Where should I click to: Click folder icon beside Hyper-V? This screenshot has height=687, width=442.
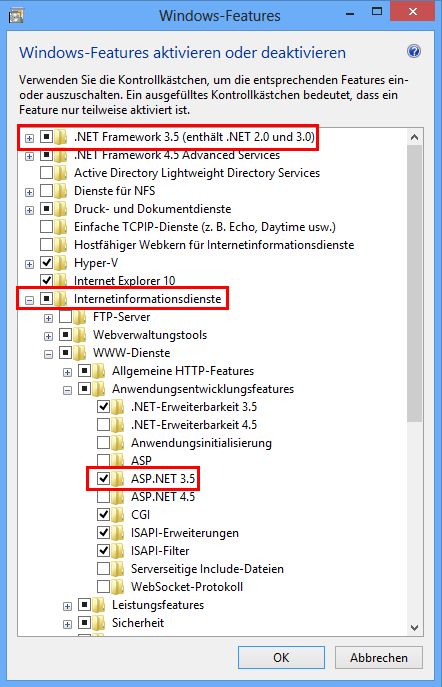click(60, 263)
